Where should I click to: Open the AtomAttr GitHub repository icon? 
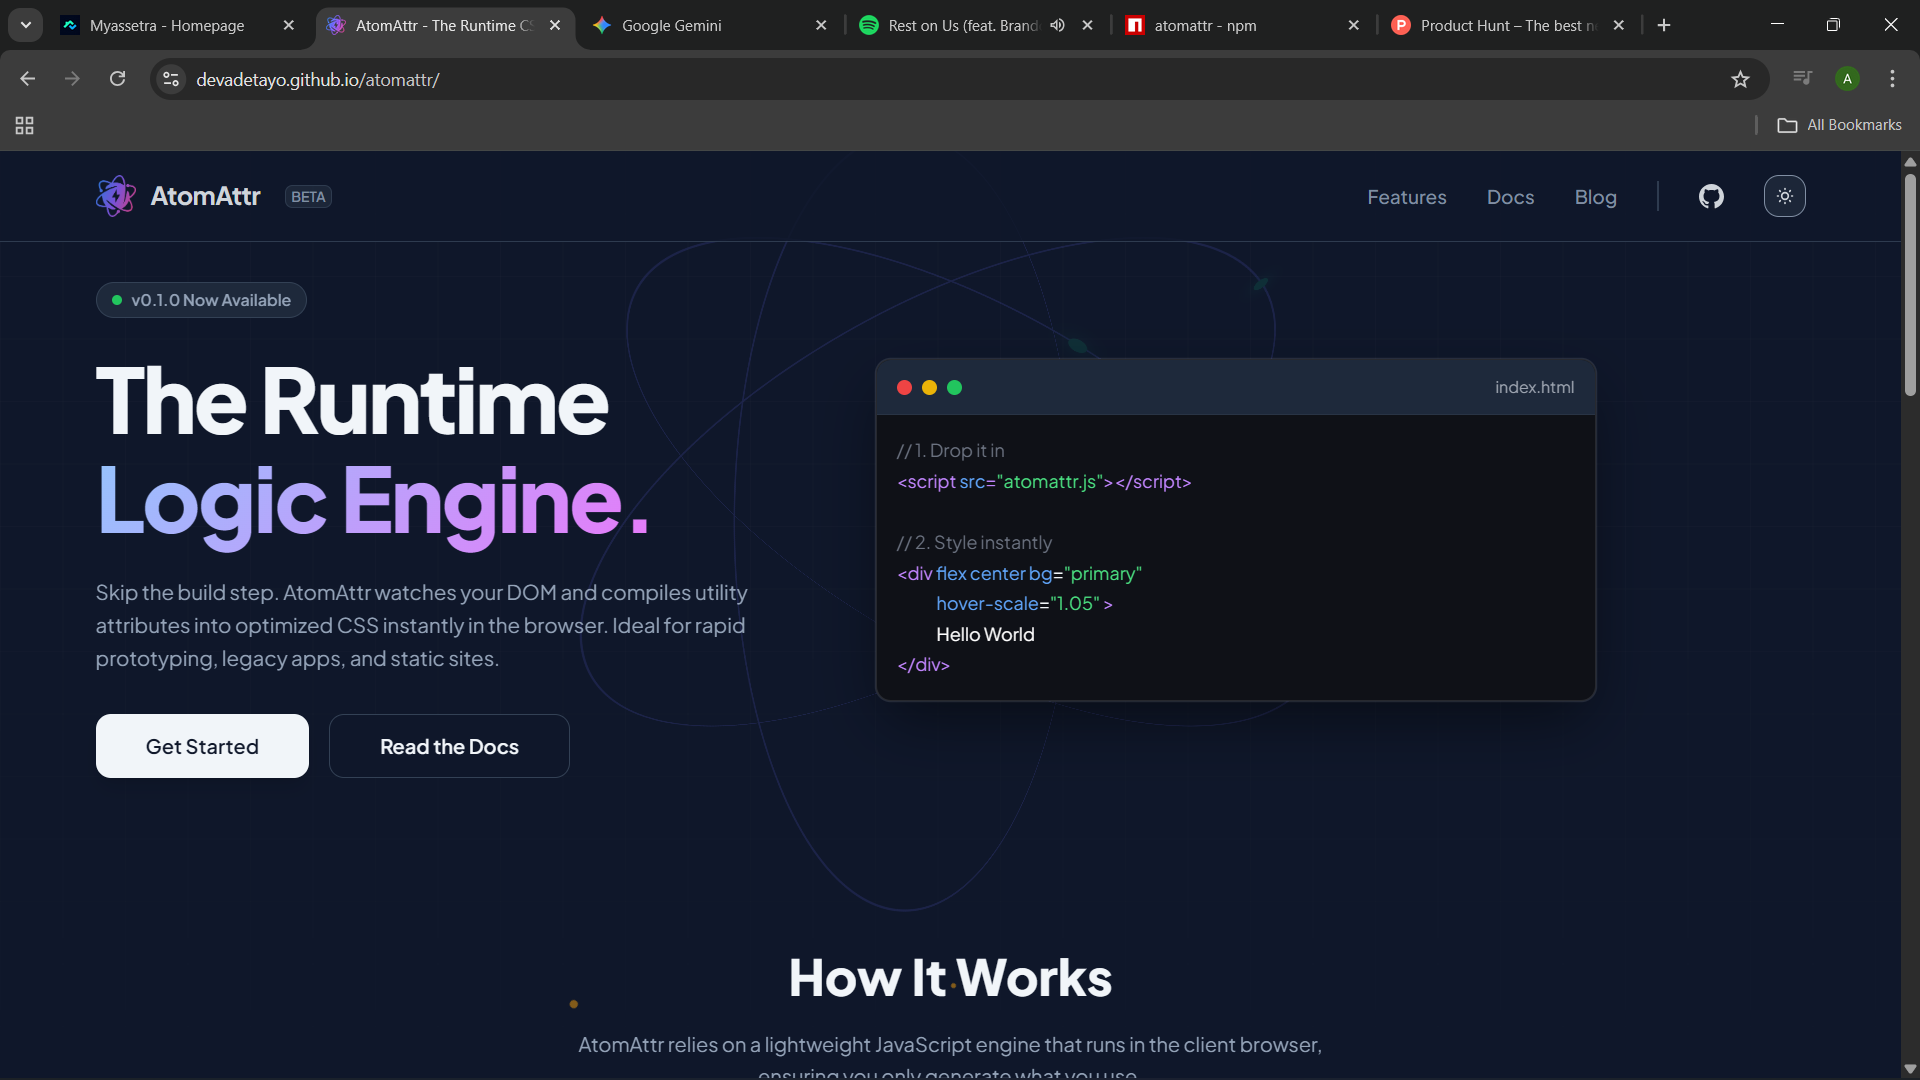tap(1710, 196)
